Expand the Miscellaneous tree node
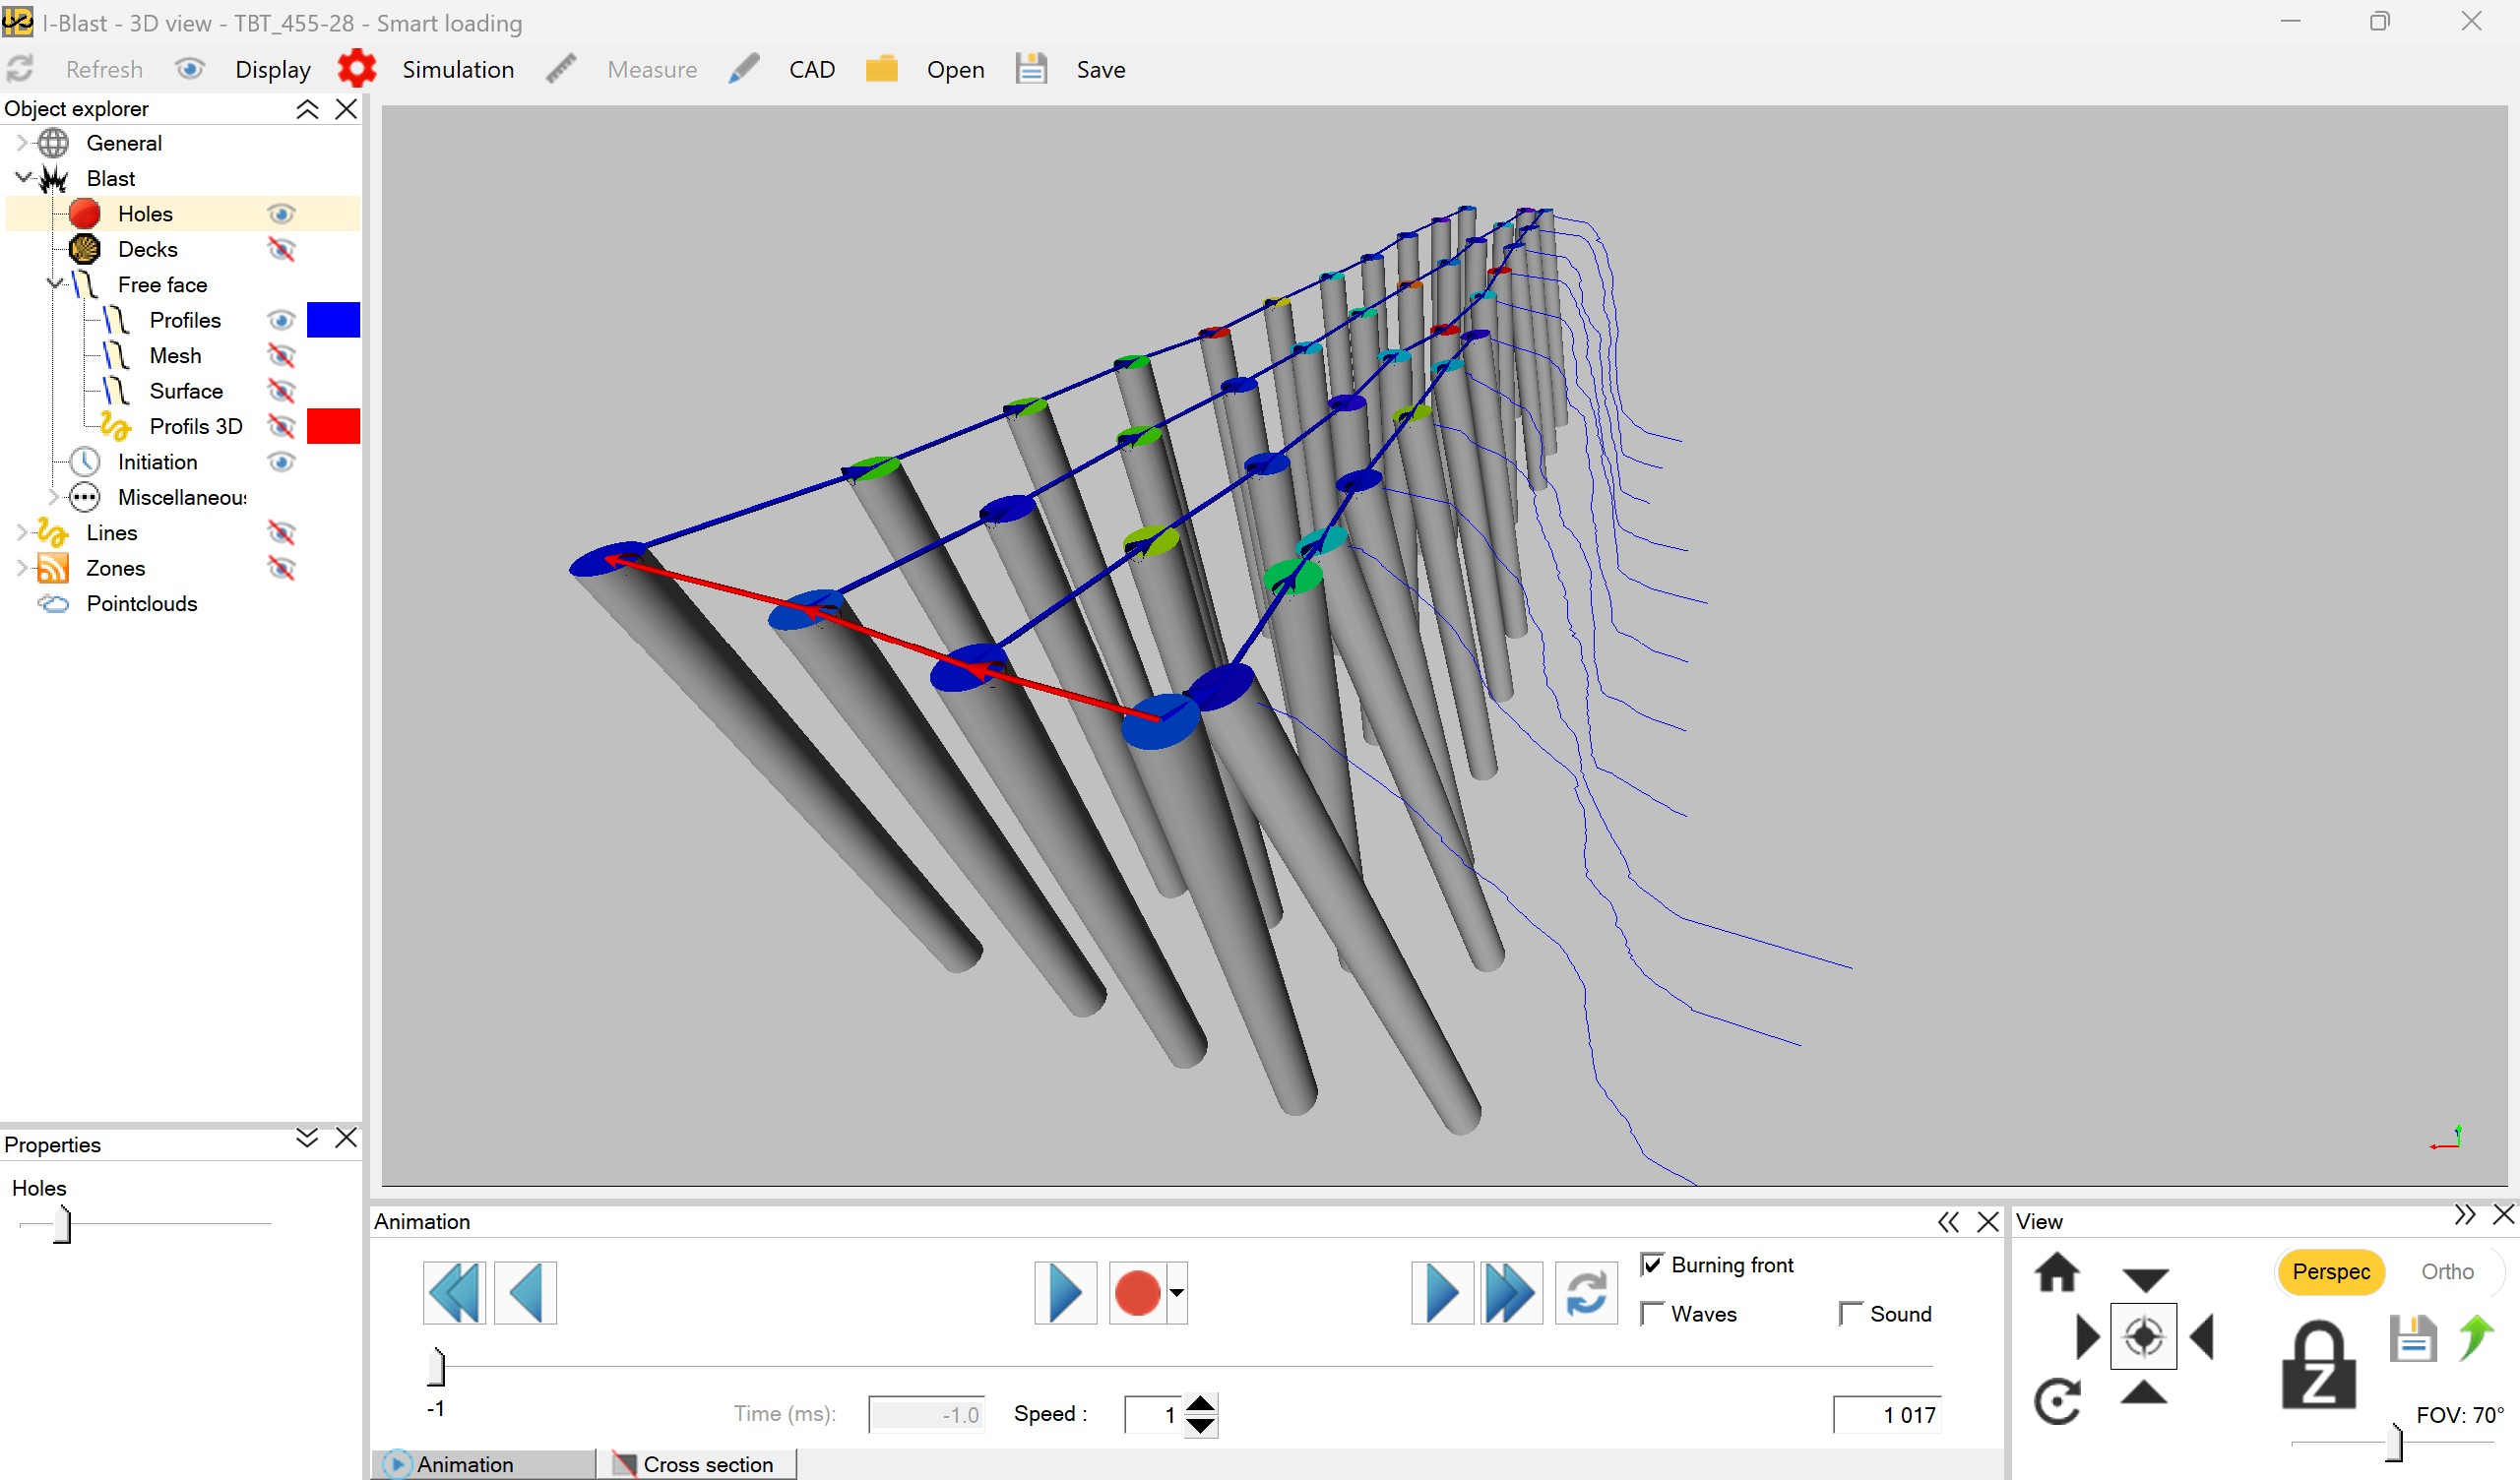This screenshot has width=2520, height=1480. (x=54, y=497)
